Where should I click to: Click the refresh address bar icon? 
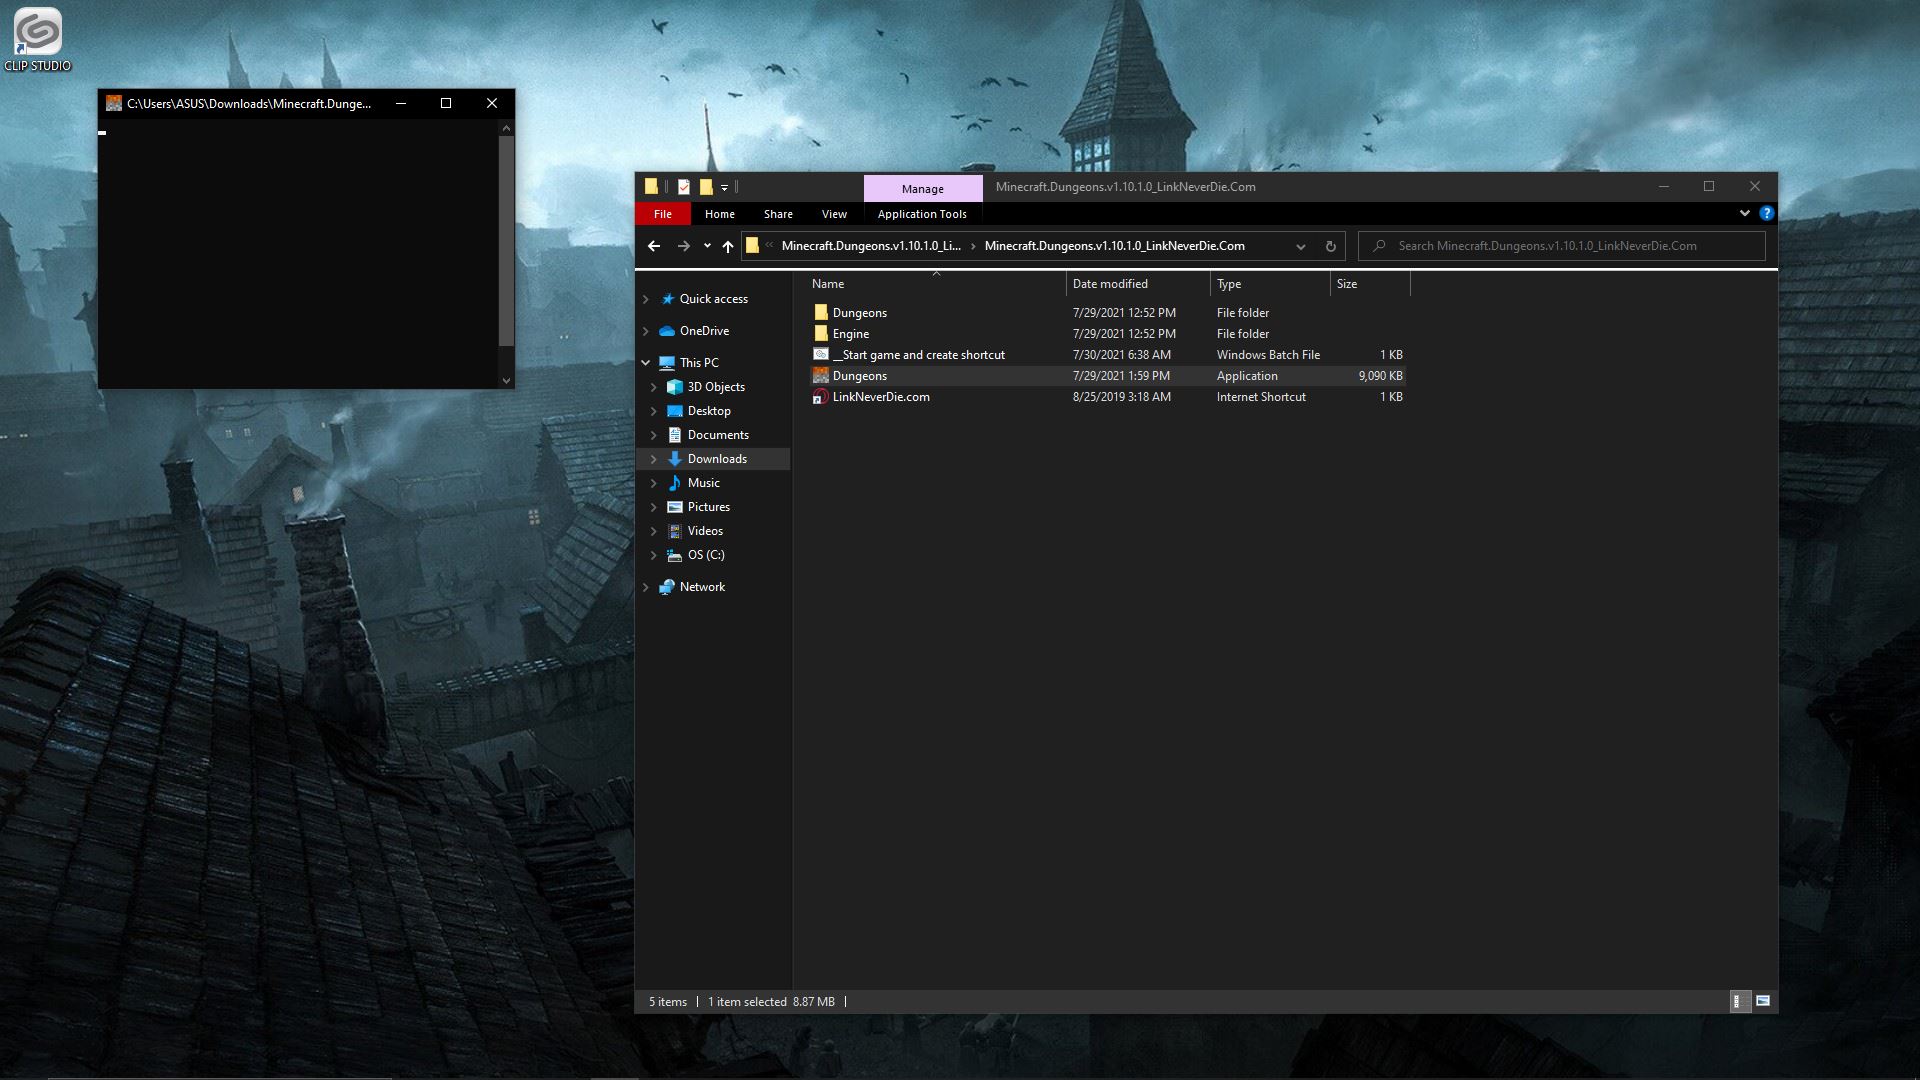(x=1330, y=246)
